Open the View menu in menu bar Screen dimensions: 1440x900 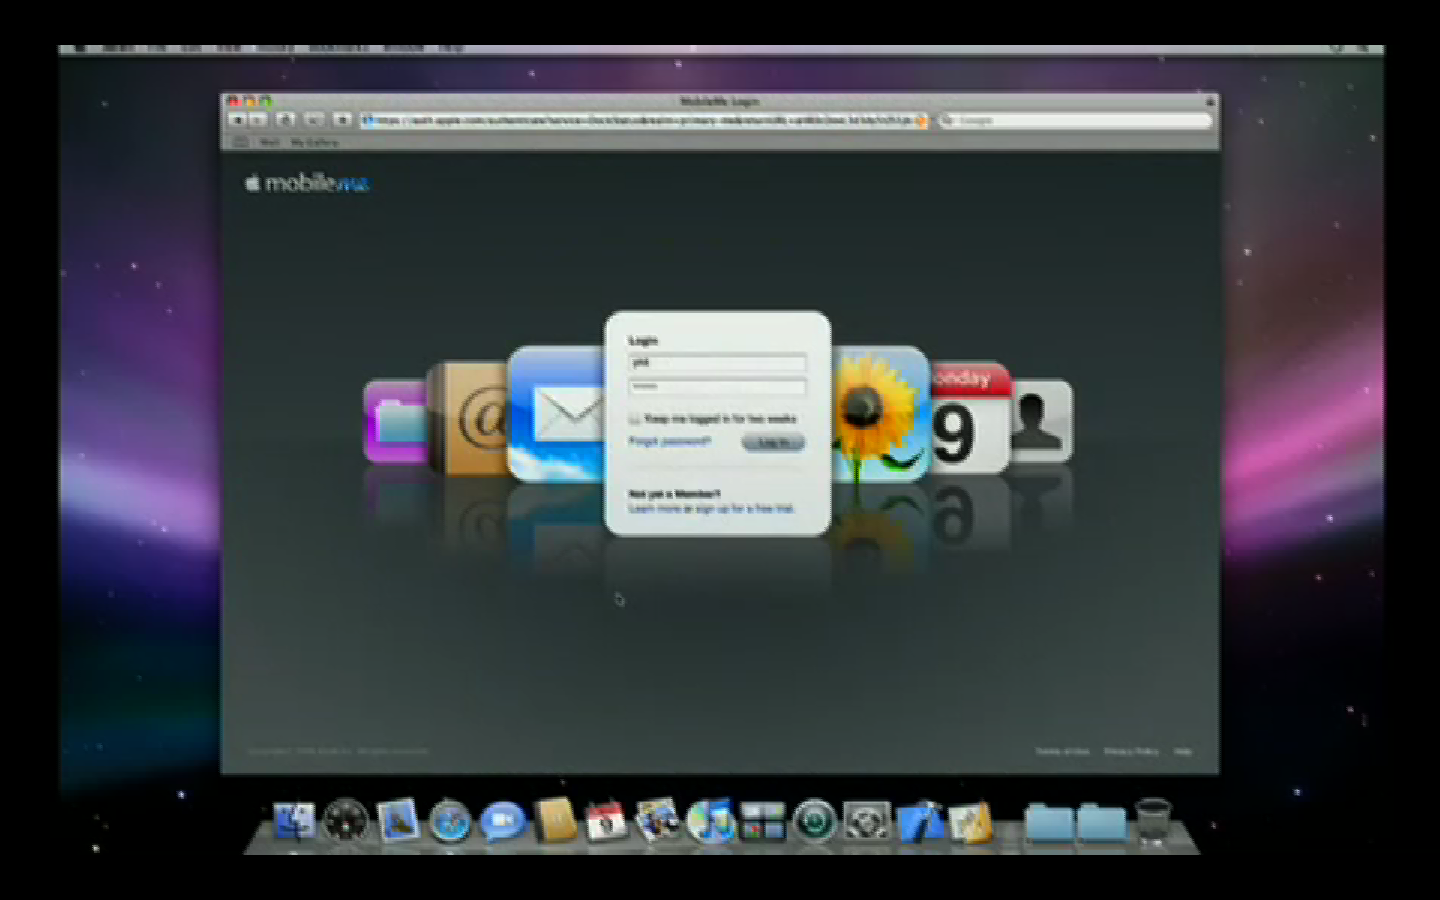[229, 47]
